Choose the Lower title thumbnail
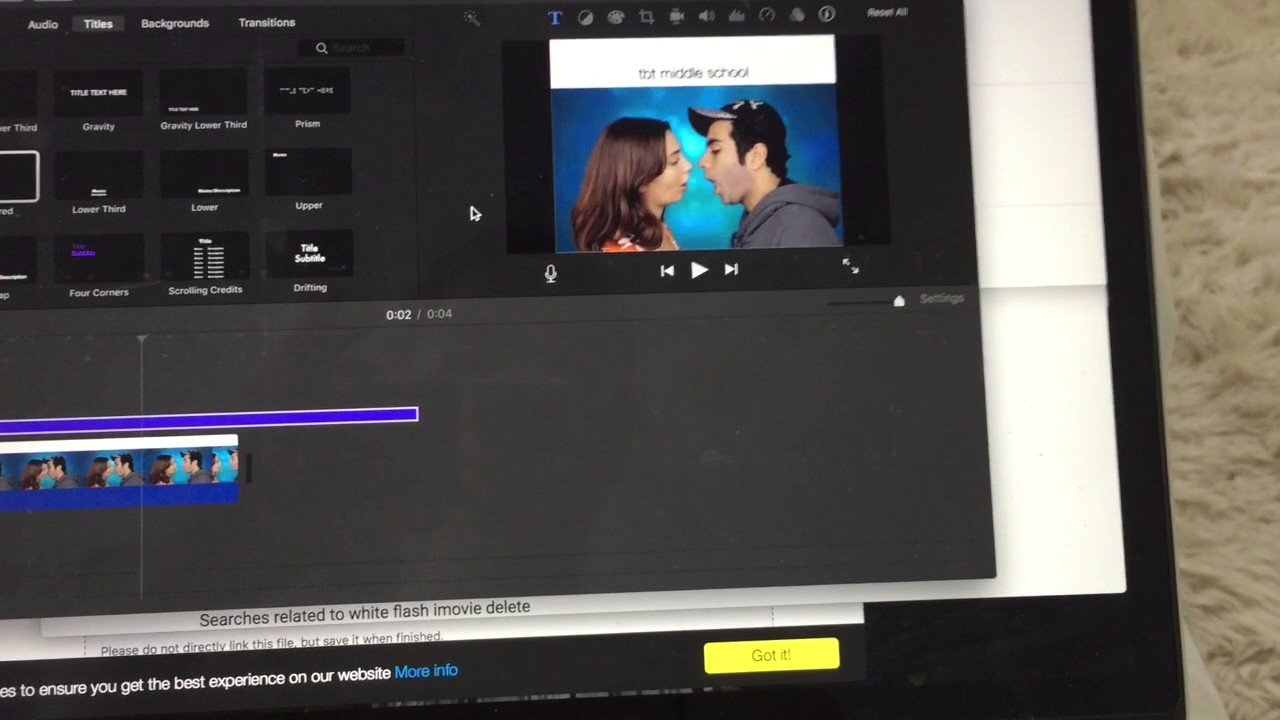Screen dimensions: 1280x720 click(x=204, y=175)
